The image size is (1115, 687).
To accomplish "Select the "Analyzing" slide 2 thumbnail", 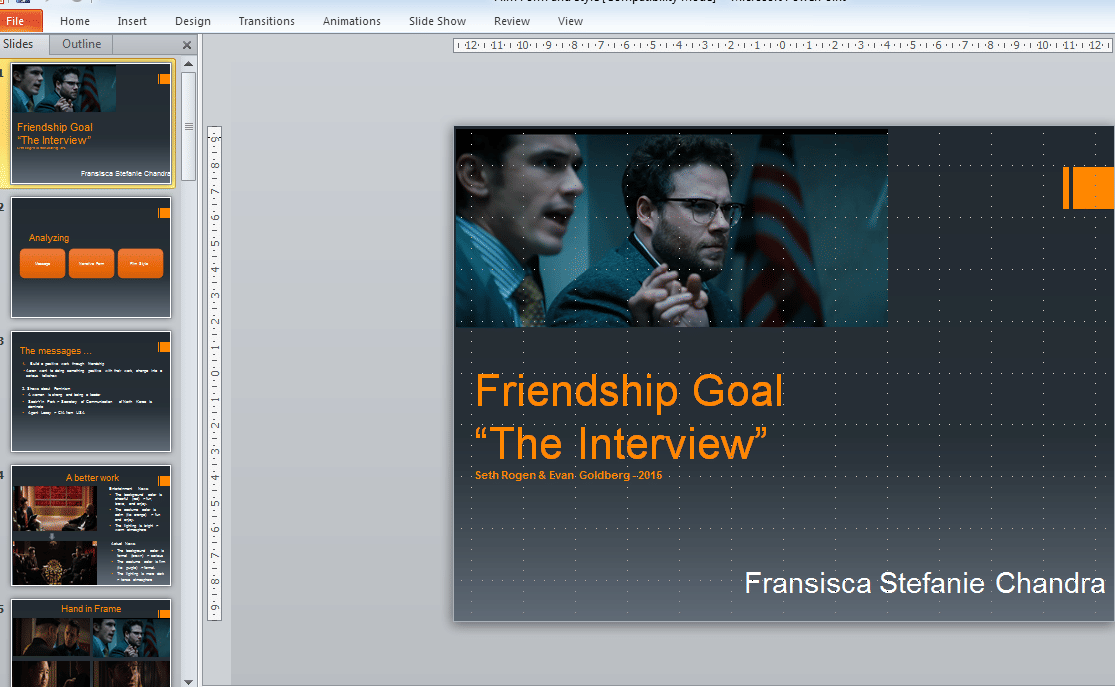I will pyautogui.click(x=91, y=257).
